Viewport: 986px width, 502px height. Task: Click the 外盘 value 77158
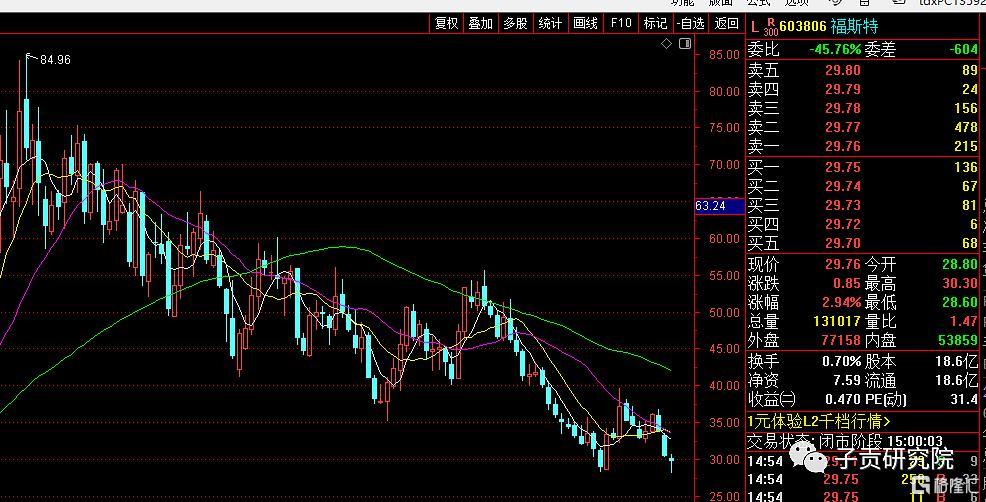[x=841, y=340]
